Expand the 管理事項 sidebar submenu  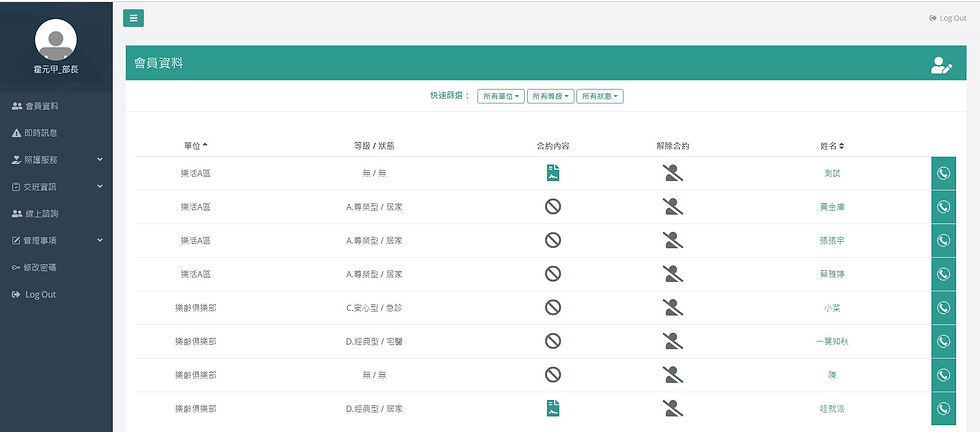56,241
